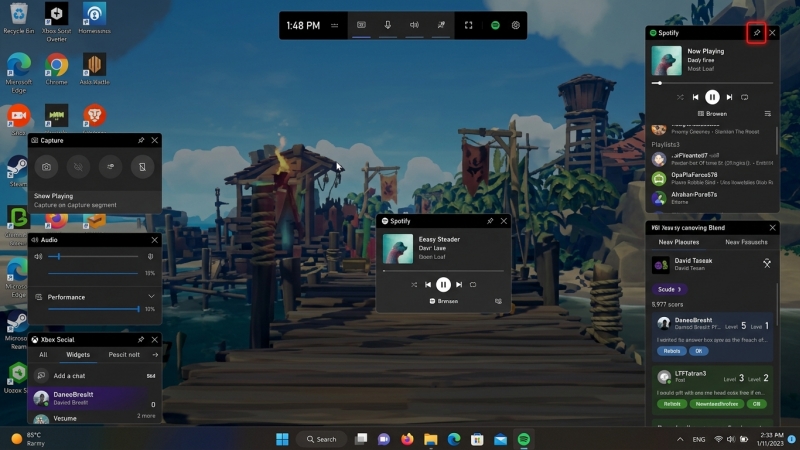
Task: Pause playback in top-right Spotify widget
Action: pyautogui.click(x=712, y=97)
